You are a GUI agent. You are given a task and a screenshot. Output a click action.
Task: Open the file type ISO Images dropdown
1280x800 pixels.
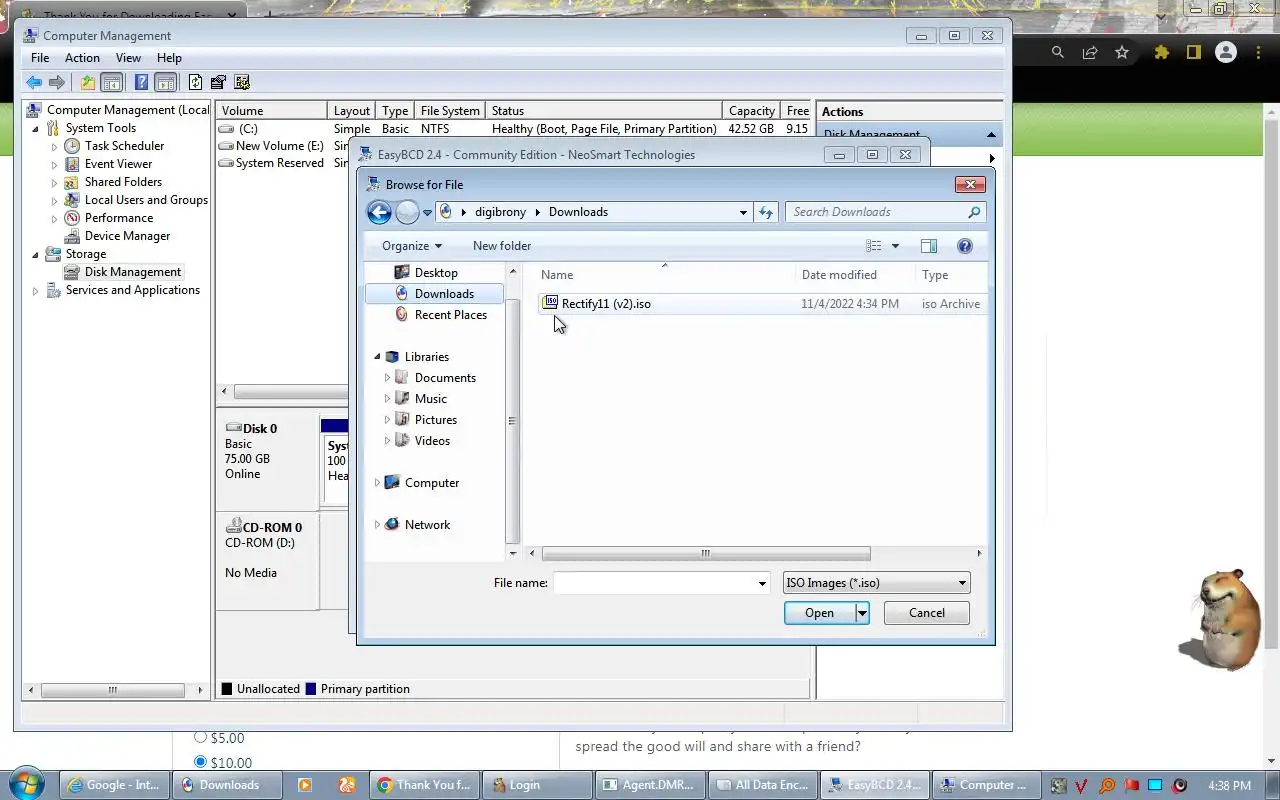pyautogui.click(x=876, y=583)
